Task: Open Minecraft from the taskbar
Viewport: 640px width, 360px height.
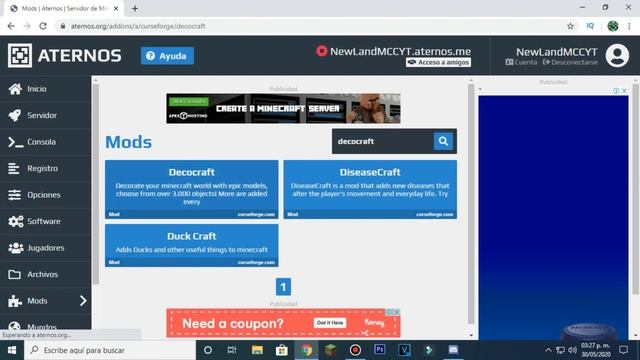Action: point(331,350)
